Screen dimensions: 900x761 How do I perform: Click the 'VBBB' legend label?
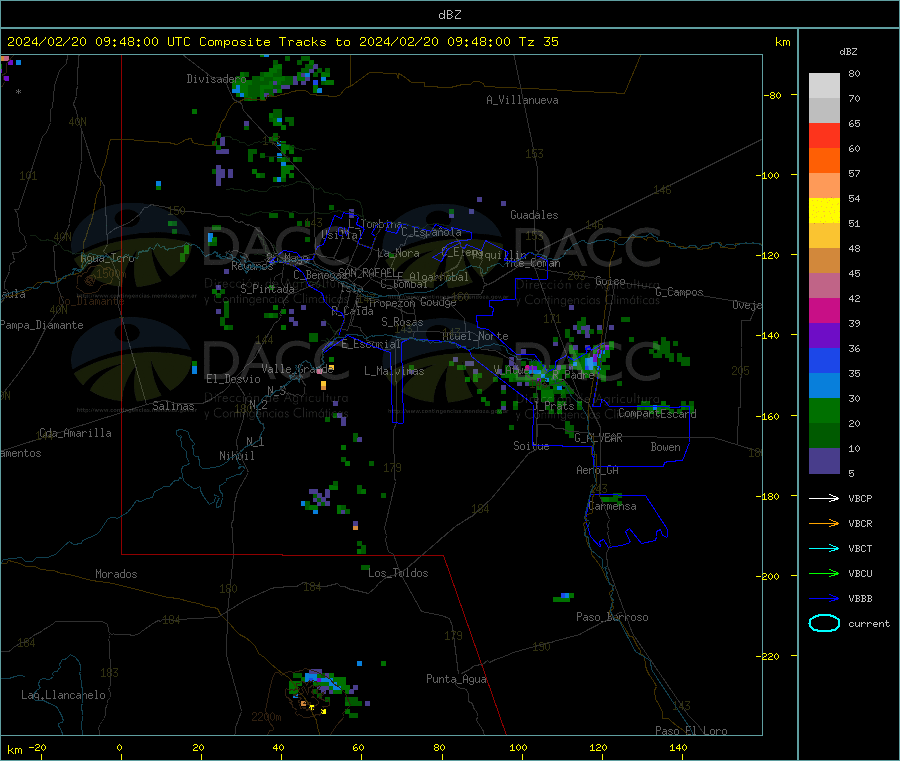(x=860, y=598)
